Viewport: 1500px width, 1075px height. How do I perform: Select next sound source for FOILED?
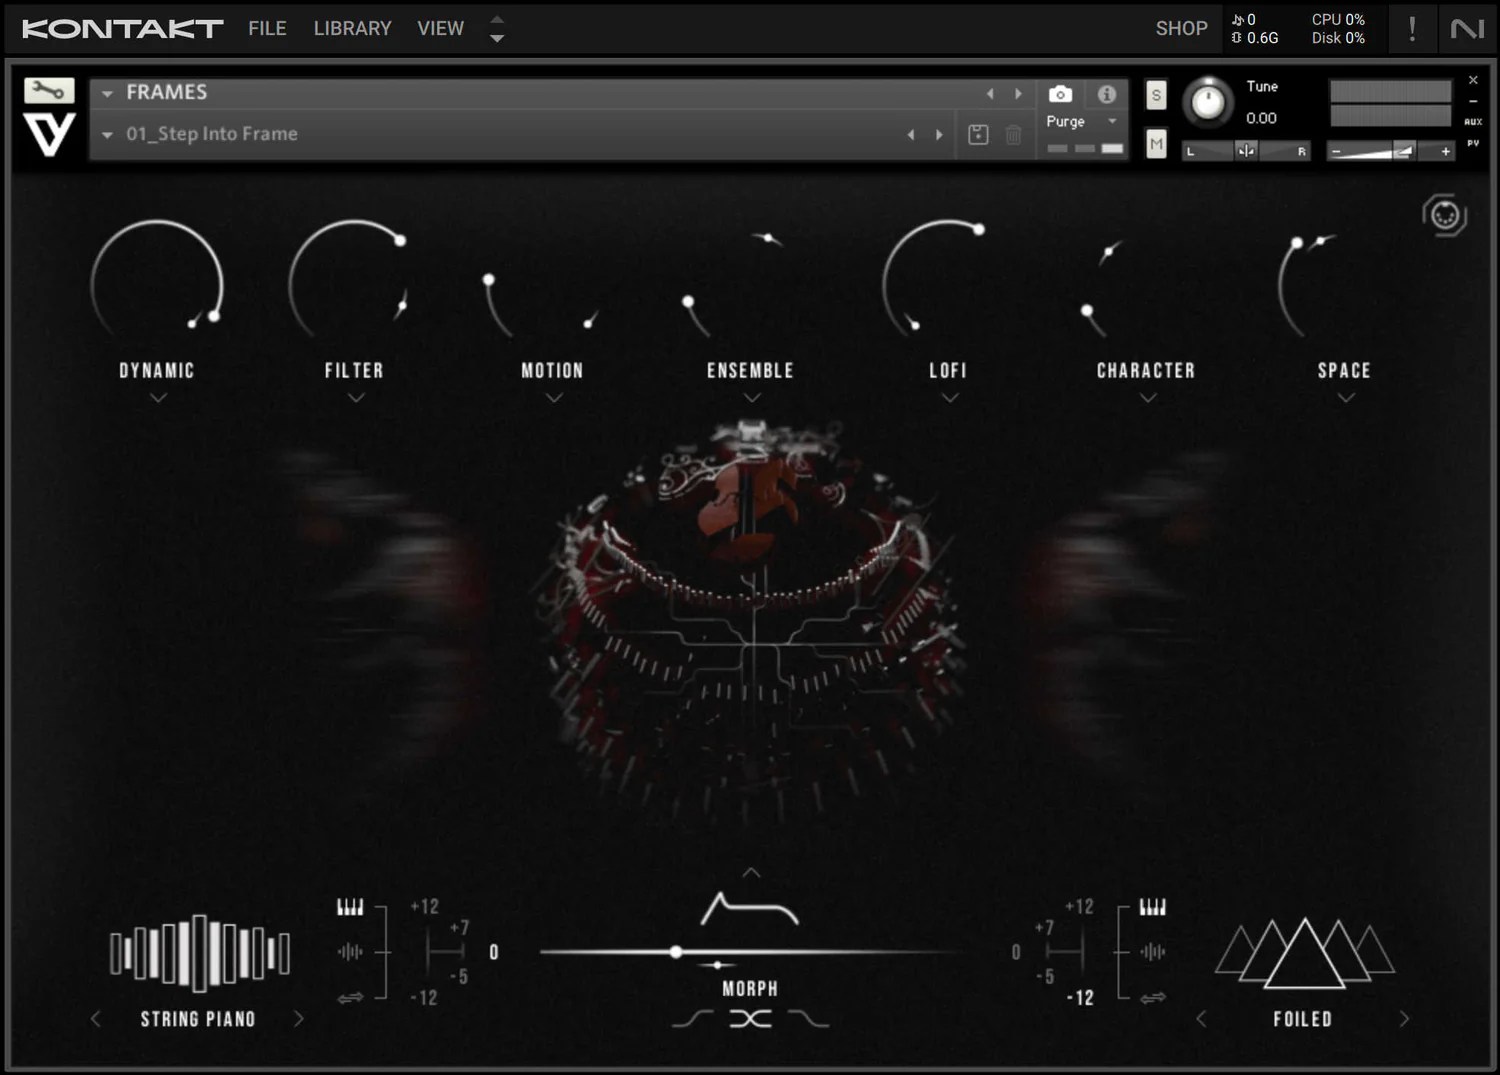(x=1406, y=1018)
